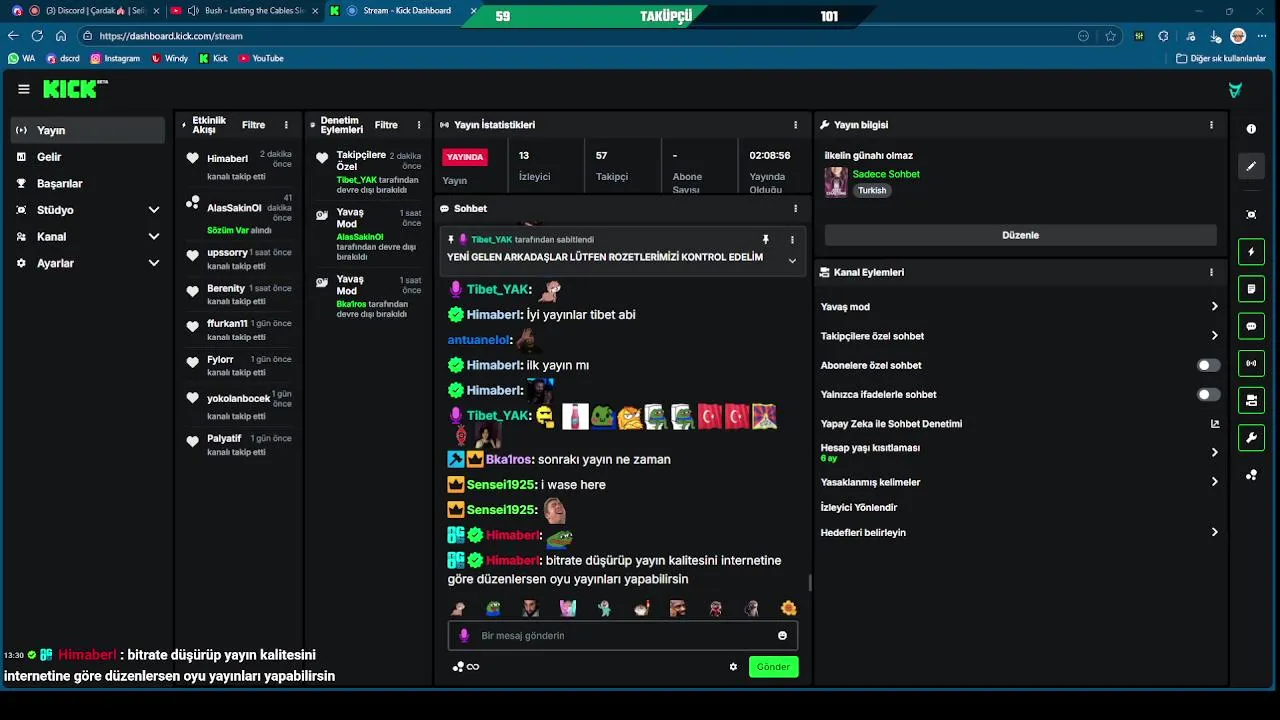The height and width of the screenshot is (720, 1280).
Task: Click the Sadece Sohbet category link
Action: point(886,174)
